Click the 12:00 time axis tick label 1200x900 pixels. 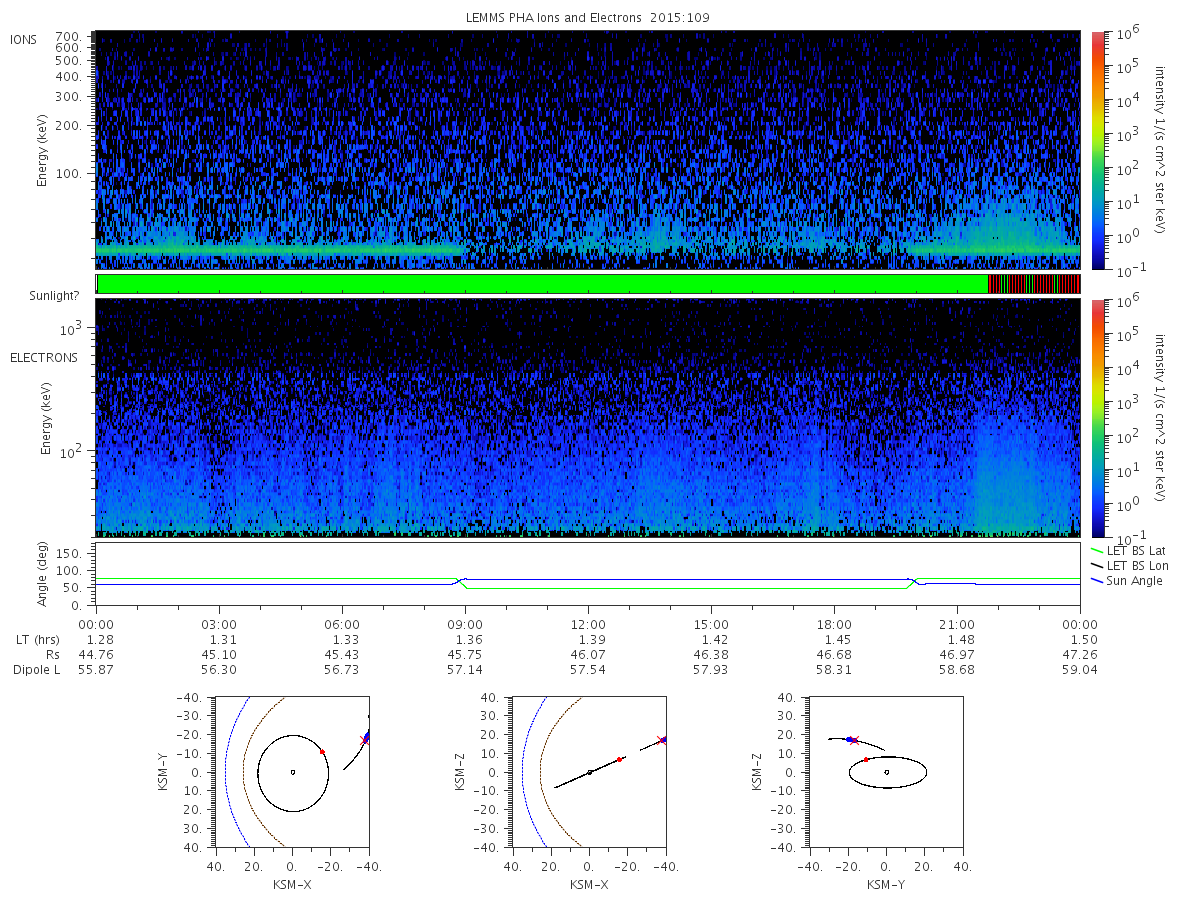[588, 623]
